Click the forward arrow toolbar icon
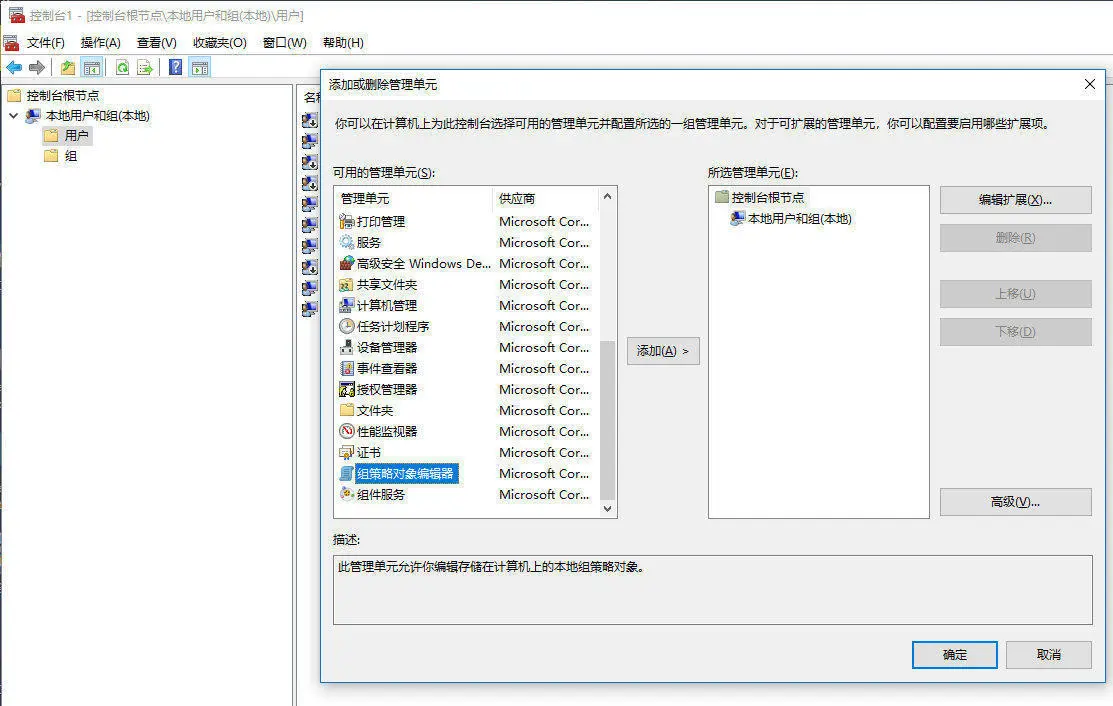This screenshot has height=706, width=1113. click(x=37, y=67)
